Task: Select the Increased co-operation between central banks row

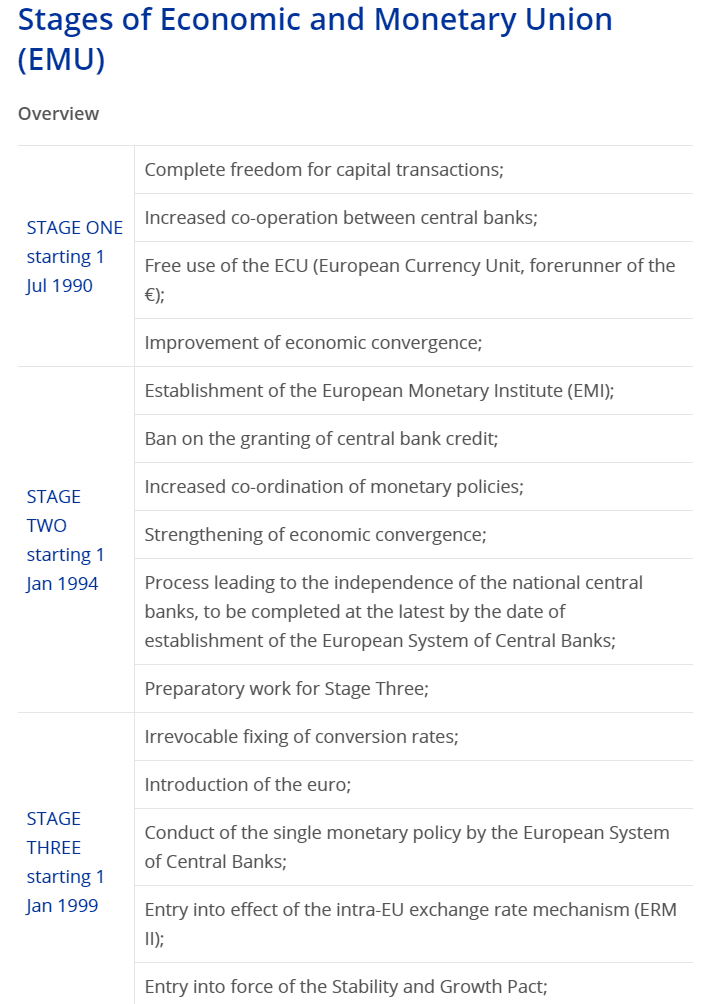Action: click(341, 218)
